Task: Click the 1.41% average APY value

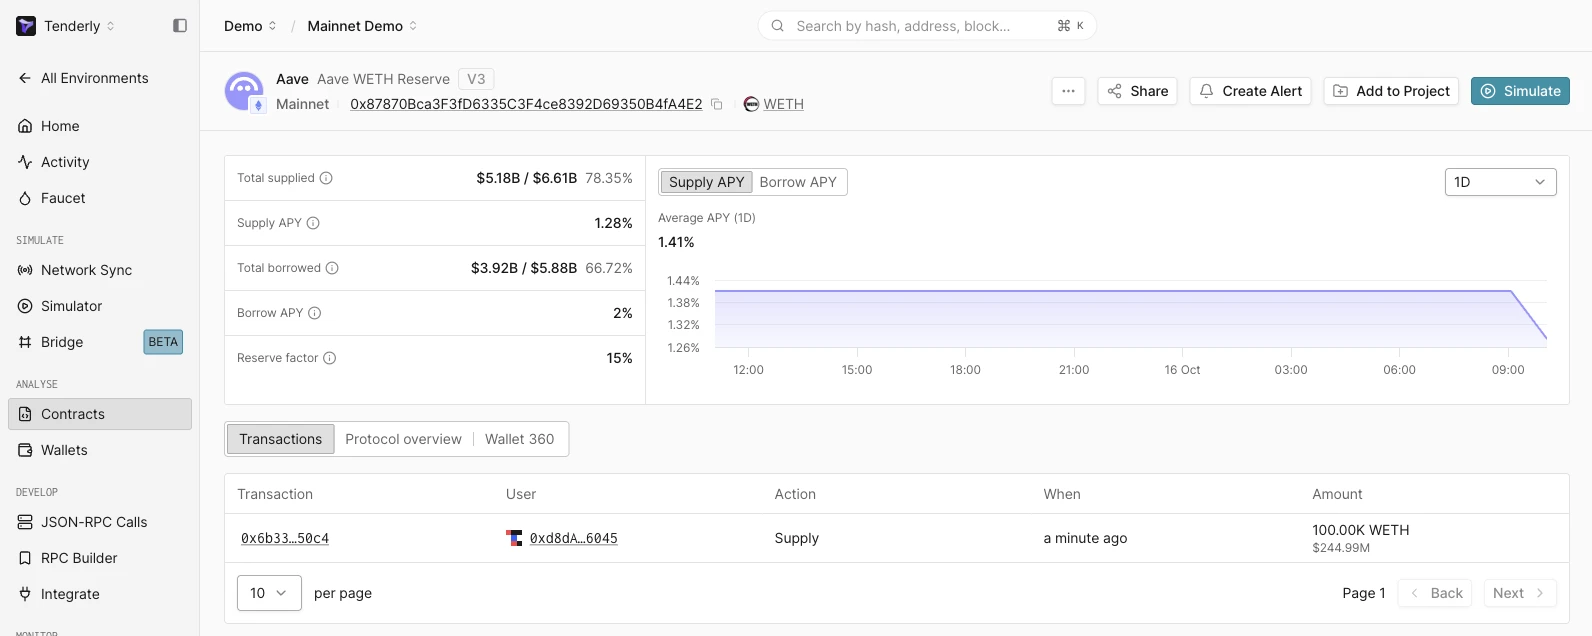Action: pyautogui.click(x=676, y=242)
